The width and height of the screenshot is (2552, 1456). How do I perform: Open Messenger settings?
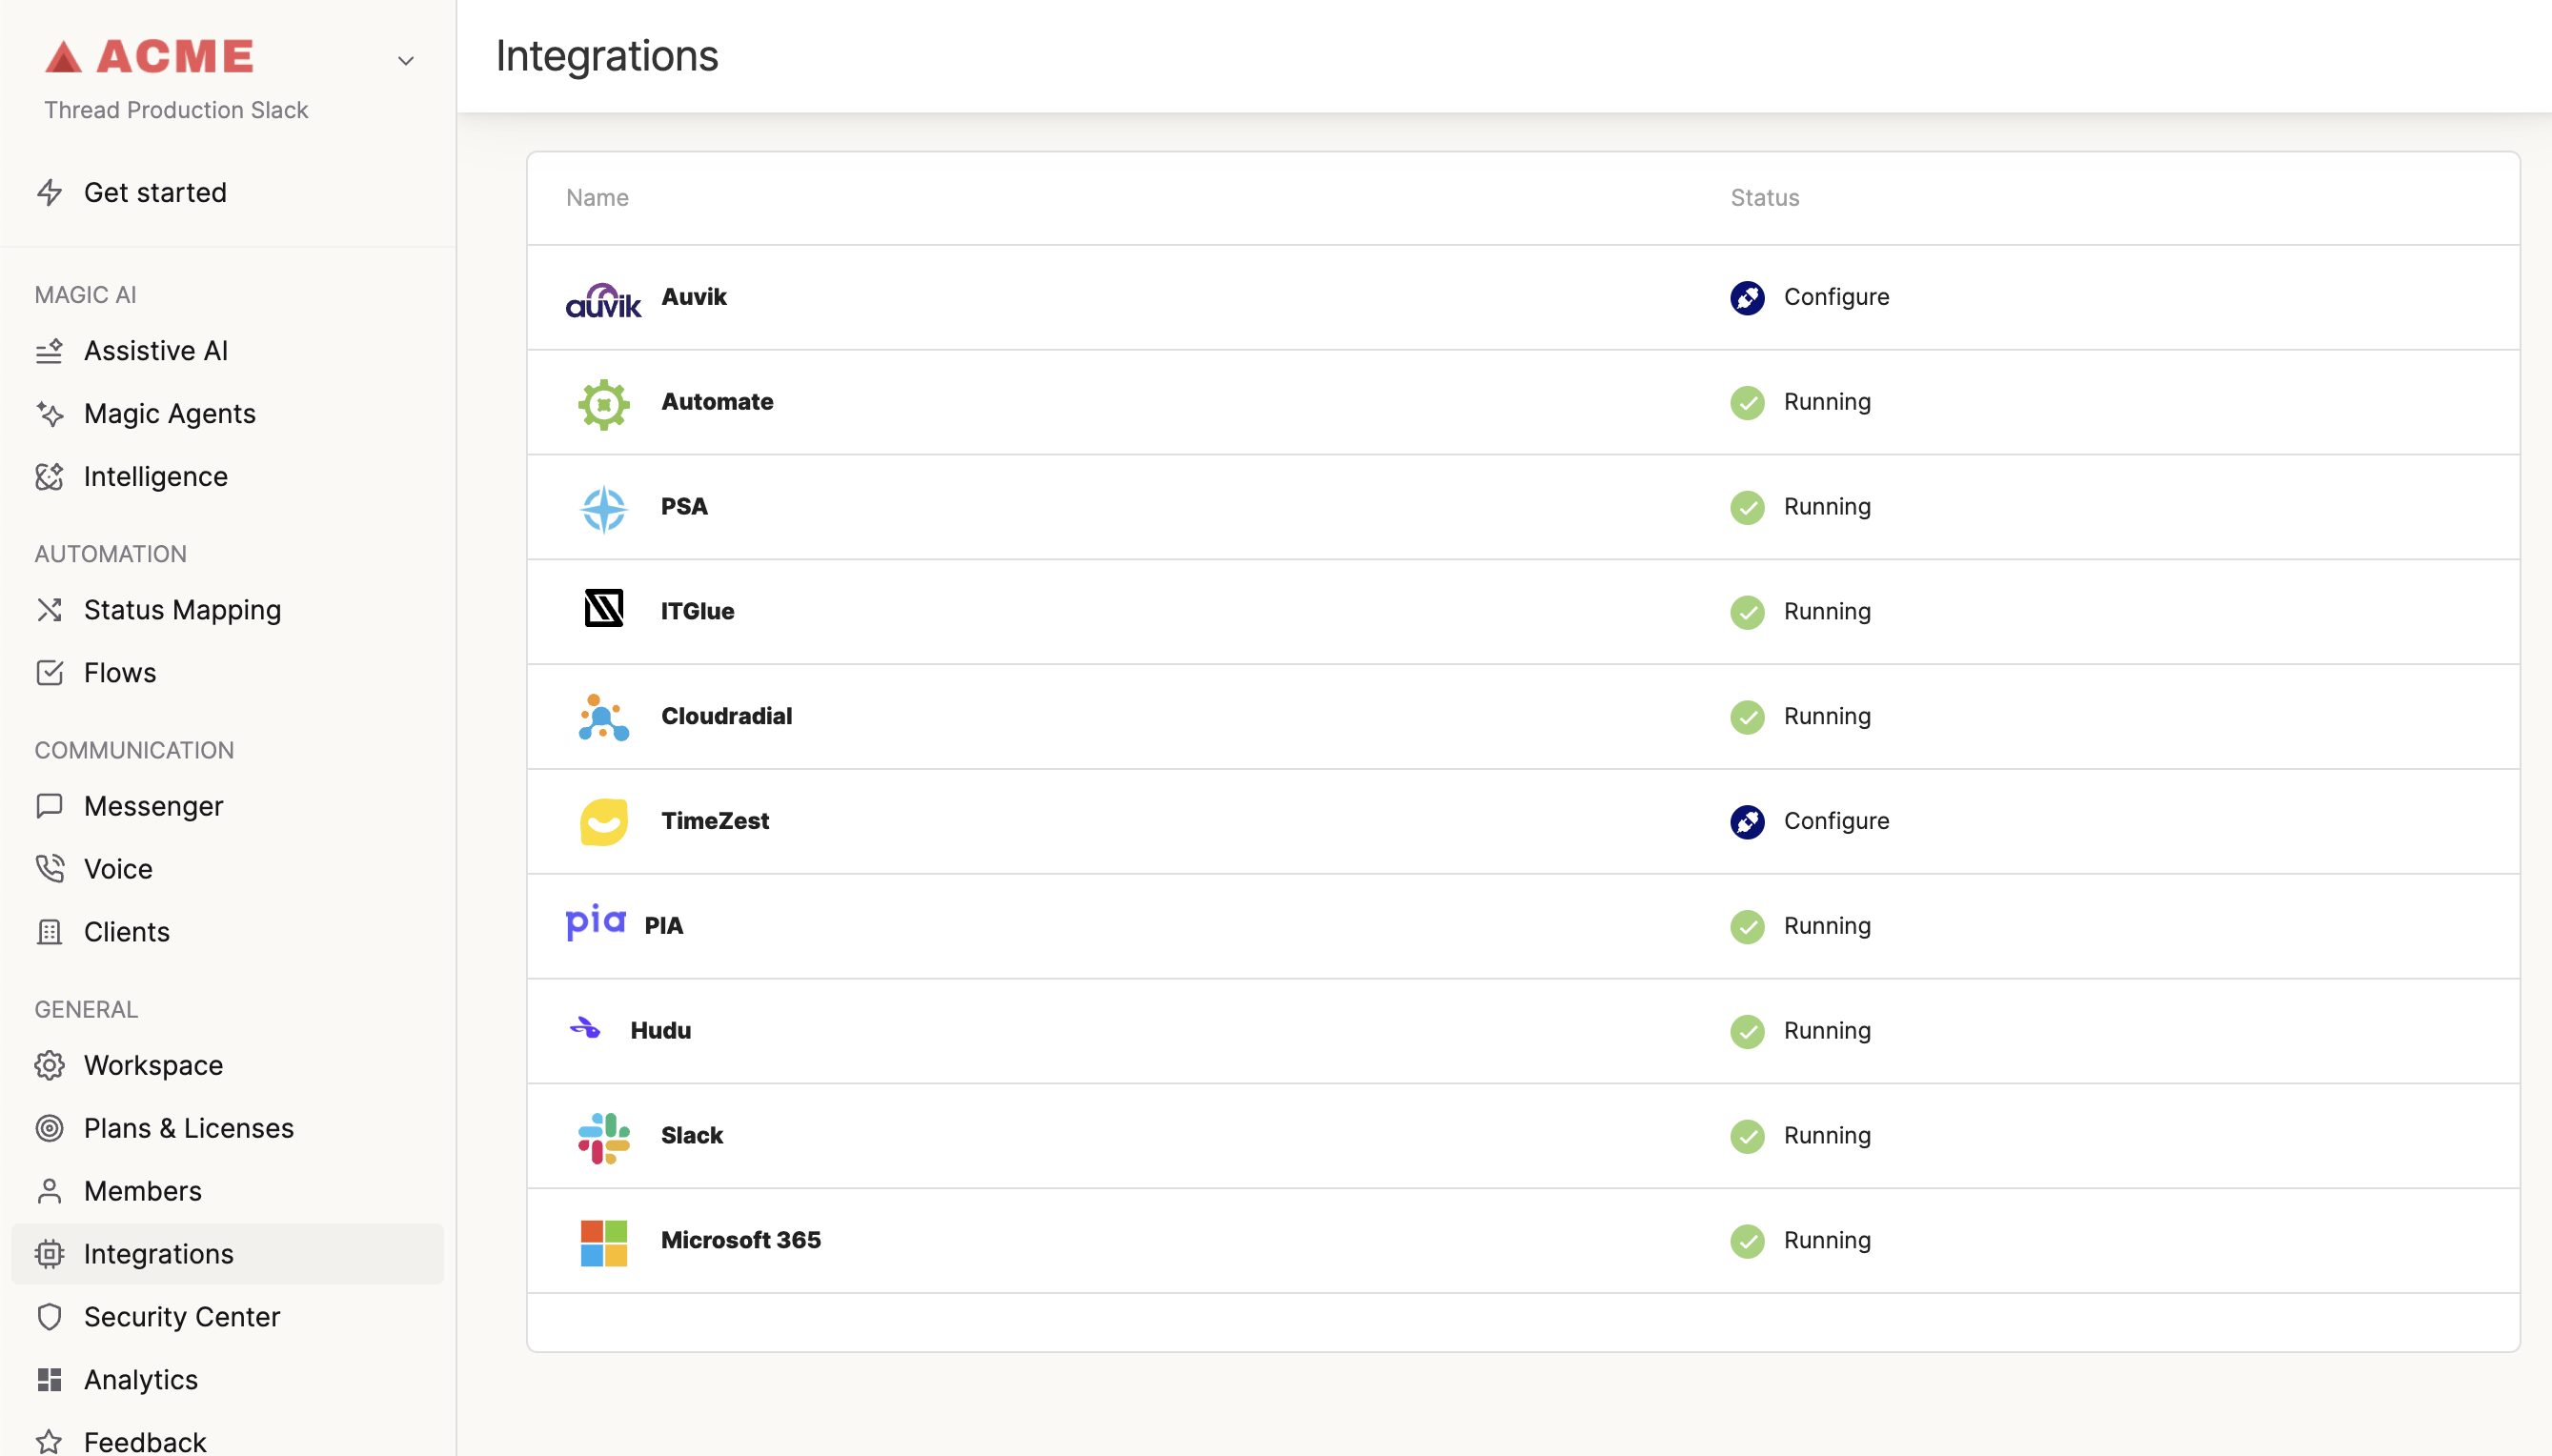click(154, 805)
